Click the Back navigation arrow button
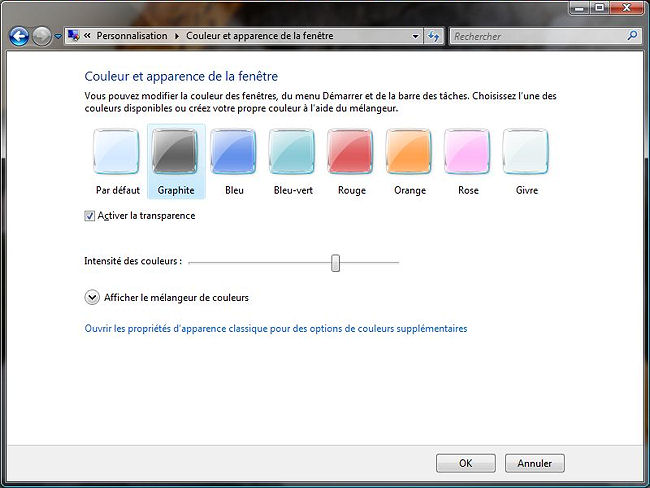The width and height of the screenshot is (650, 488). click(x=18, y=36)
